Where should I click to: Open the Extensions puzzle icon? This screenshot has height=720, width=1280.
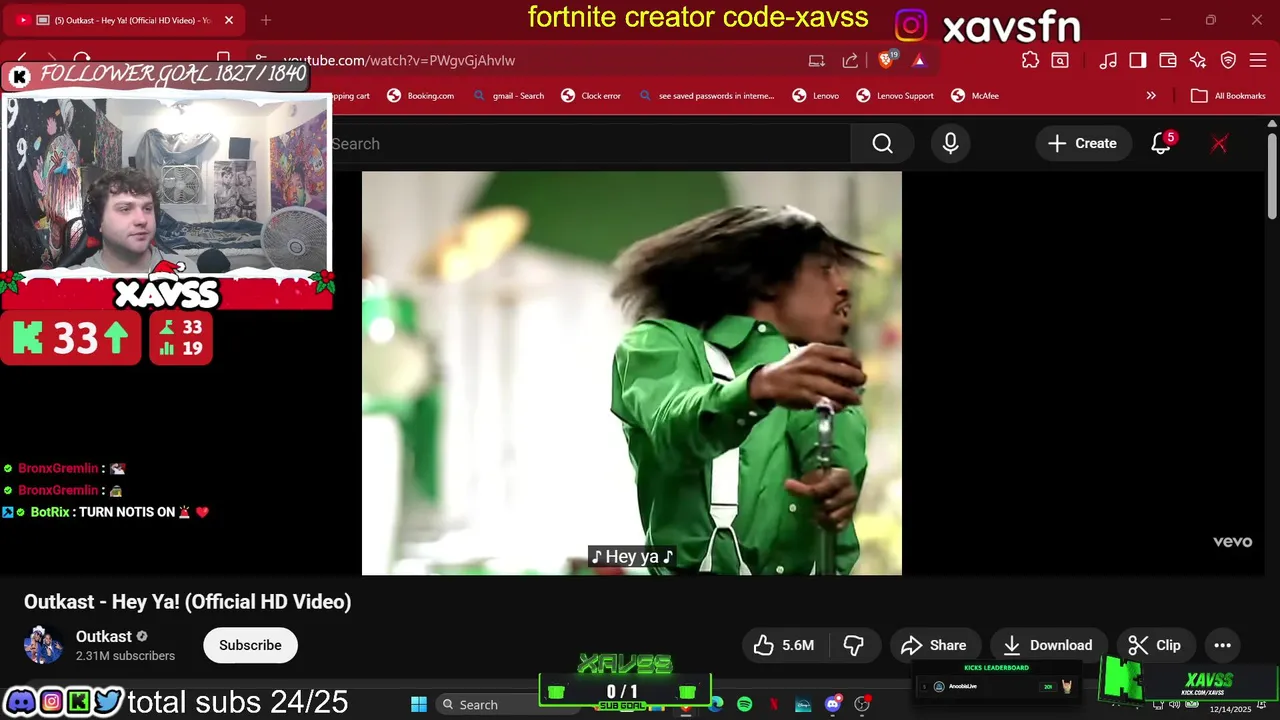(x=1030, y=60)
